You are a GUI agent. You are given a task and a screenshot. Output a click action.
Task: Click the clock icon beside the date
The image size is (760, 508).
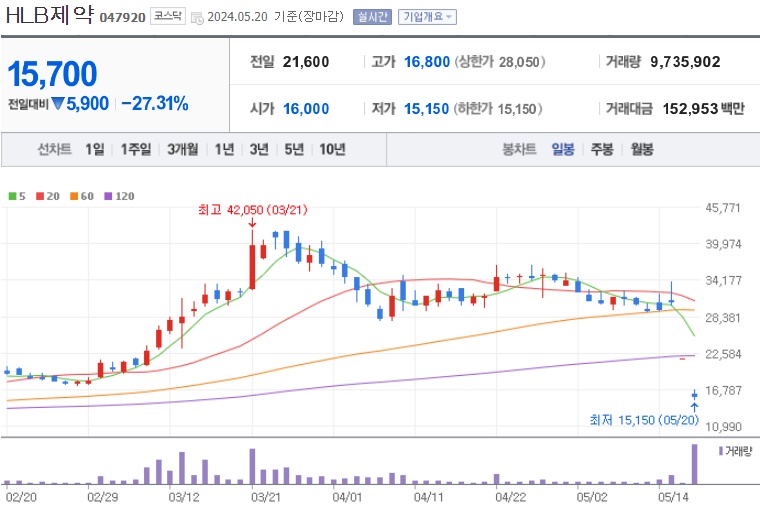pos(197,18)
